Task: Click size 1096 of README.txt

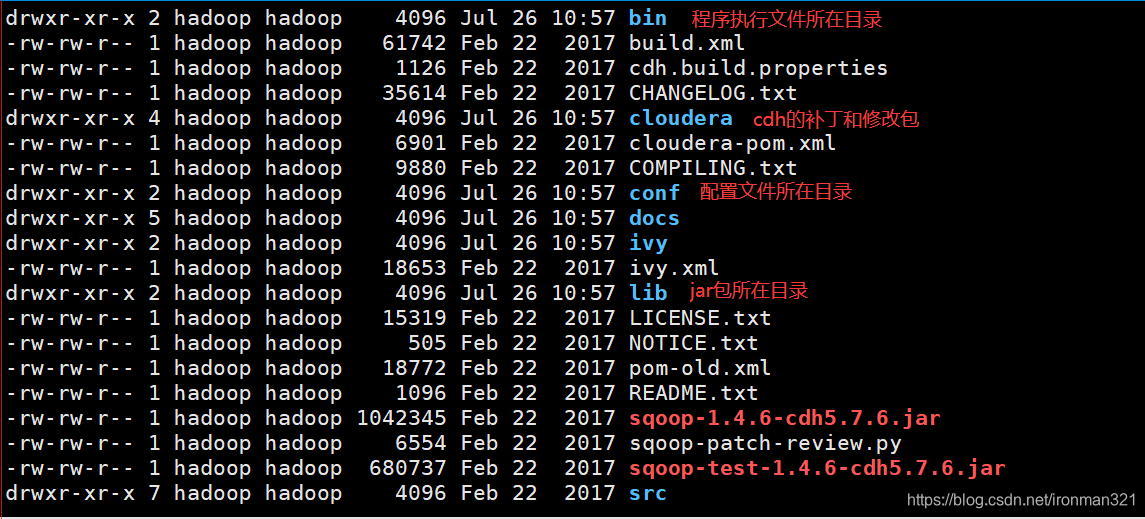Action: tap(421, 393)
